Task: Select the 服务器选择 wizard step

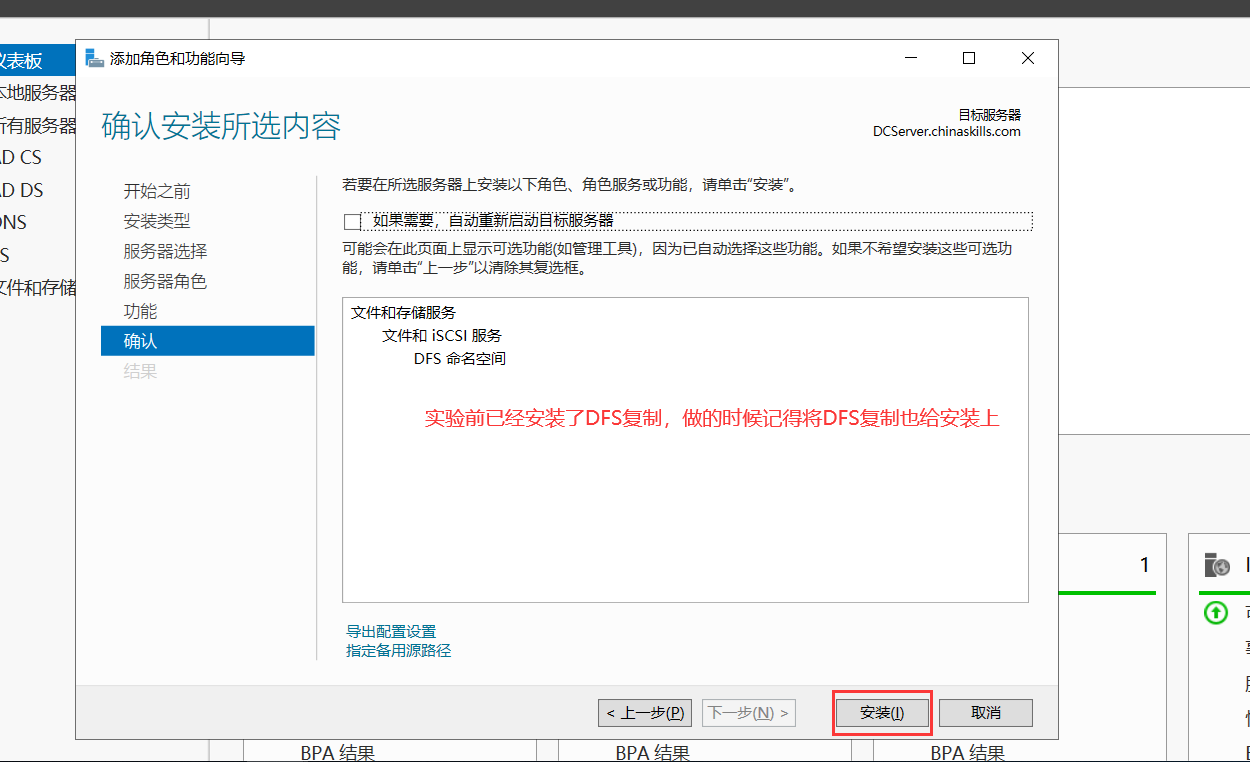Action: pyautogui.click(x=165, y=251)
